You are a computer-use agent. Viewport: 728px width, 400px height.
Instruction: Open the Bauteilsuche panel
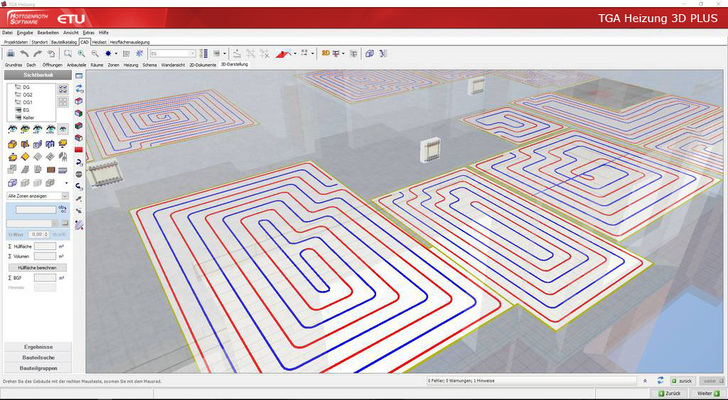point(38,358)
